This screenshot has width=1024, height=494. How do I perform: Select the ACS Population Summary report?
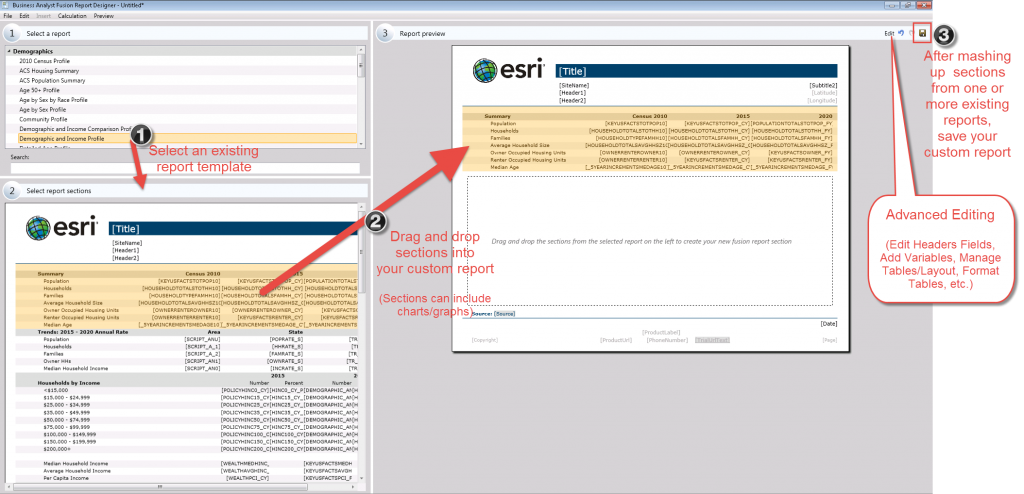[x=182, y=80]
